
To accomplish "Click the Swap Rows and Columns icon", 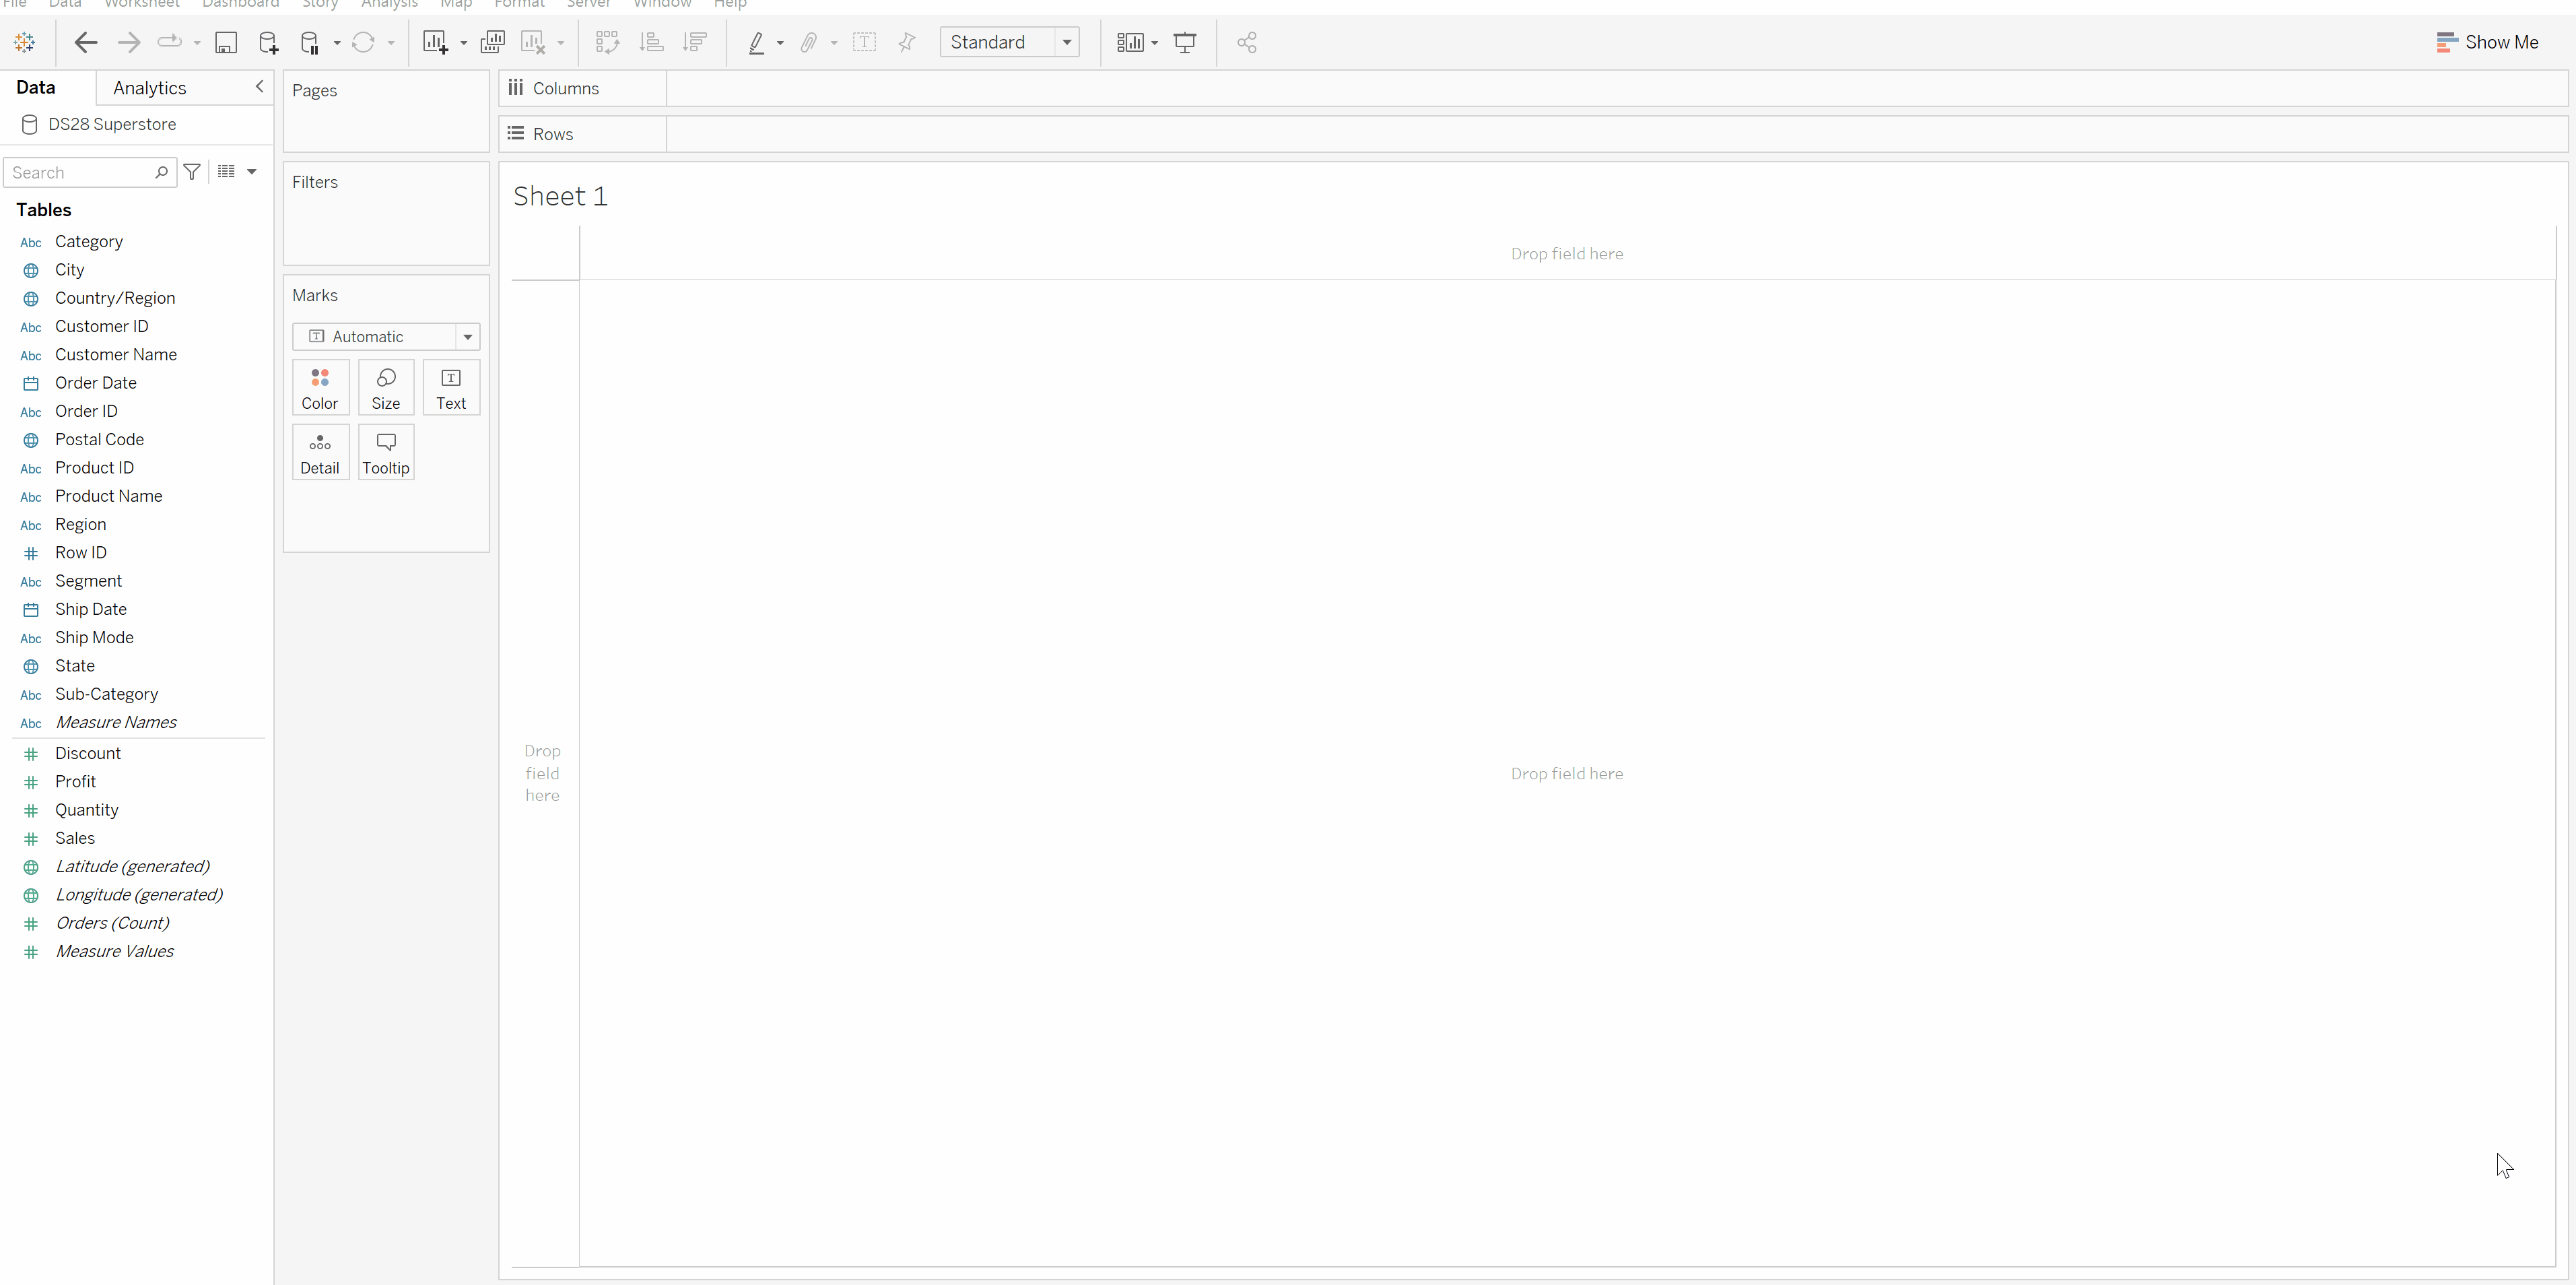I will [607, 42].
